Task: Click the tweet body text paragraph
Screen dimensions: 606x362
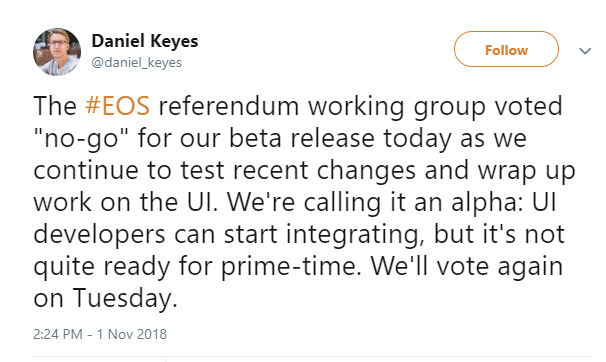Action: pyautogui.click(x=304, y=202)
